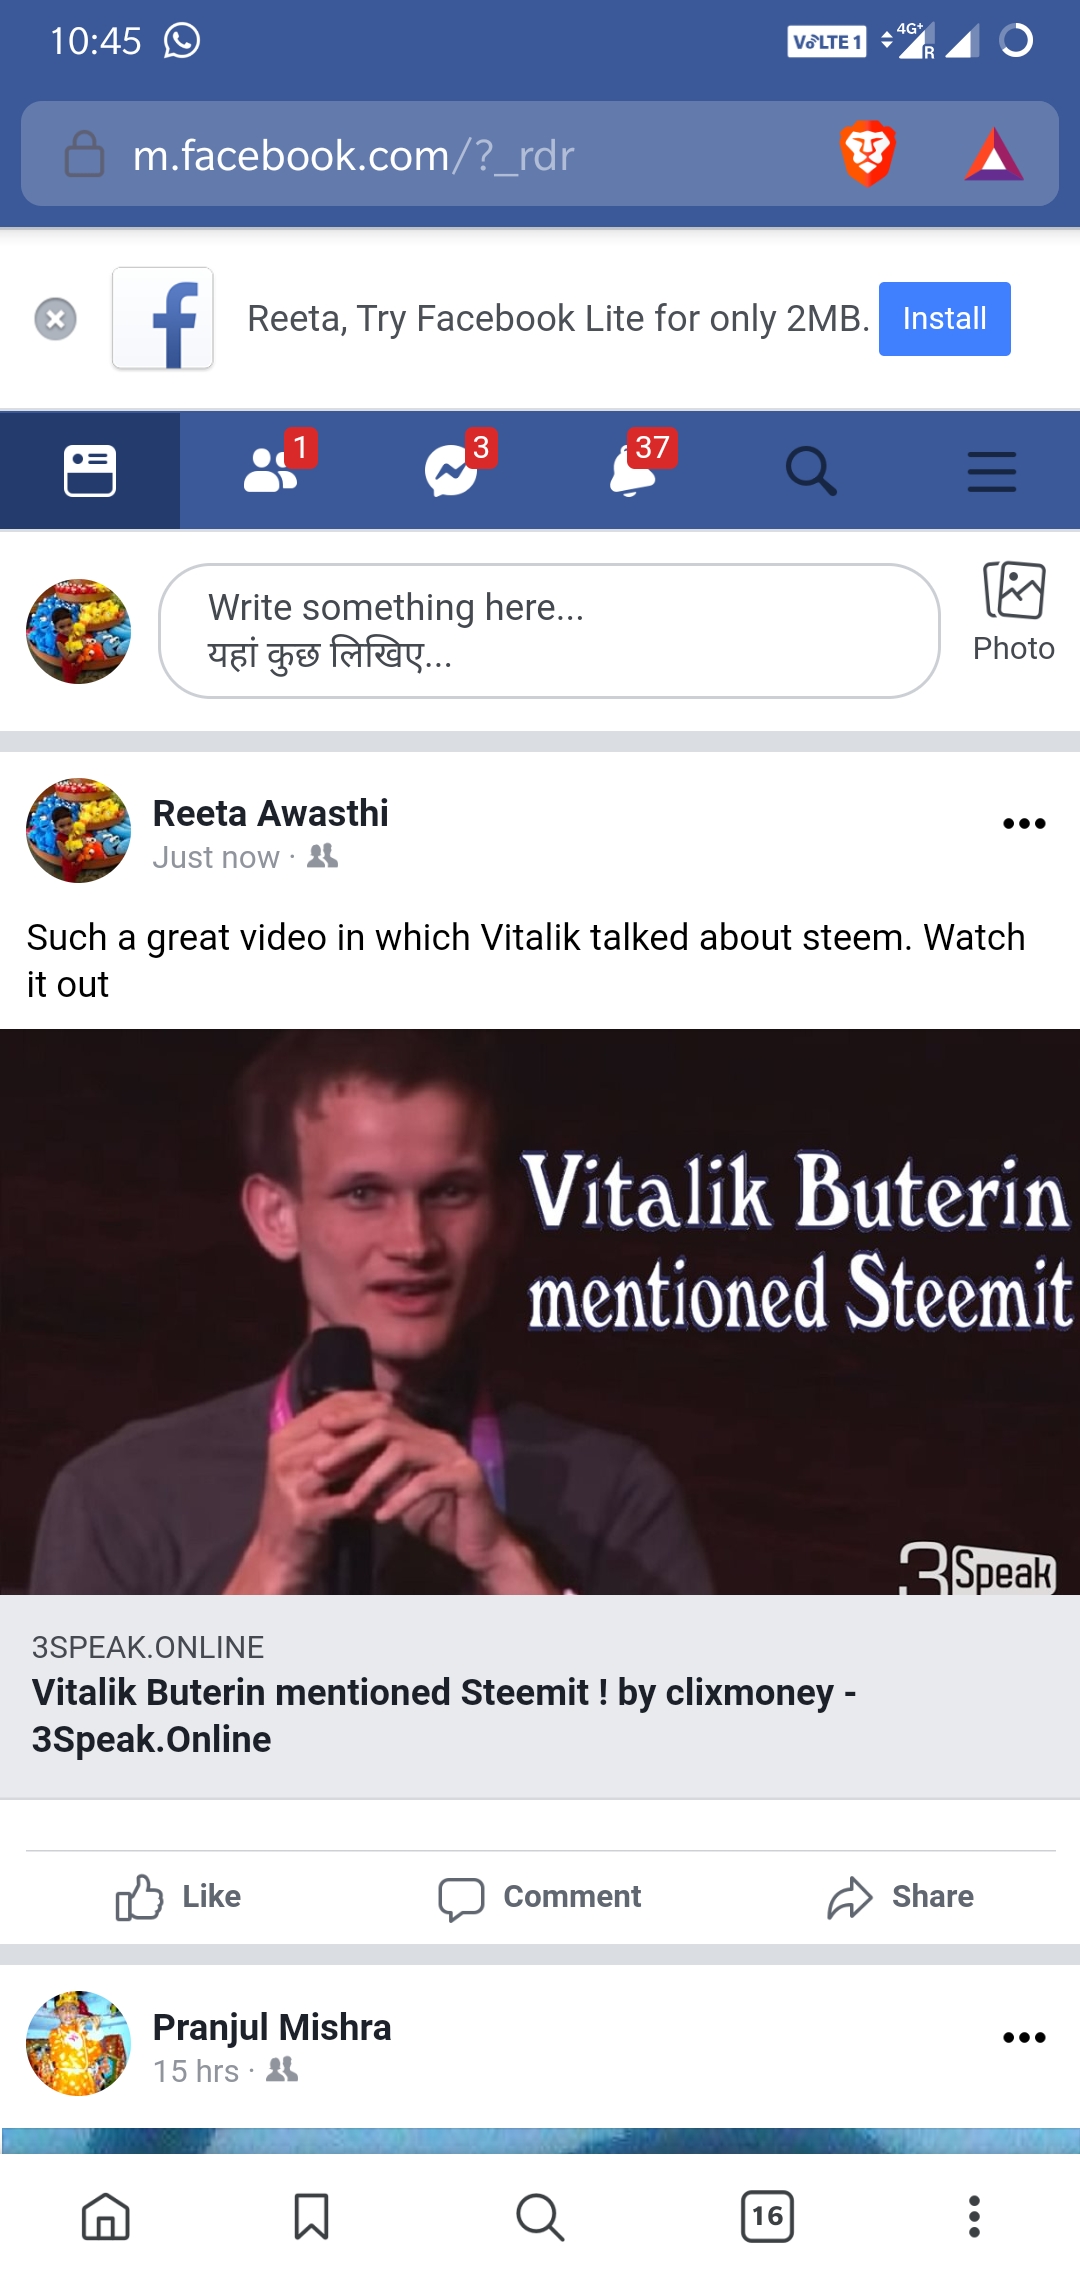Screen dimensions: 1080x2280
Task: Select the News Feed tab
Action: click(90, 470)
